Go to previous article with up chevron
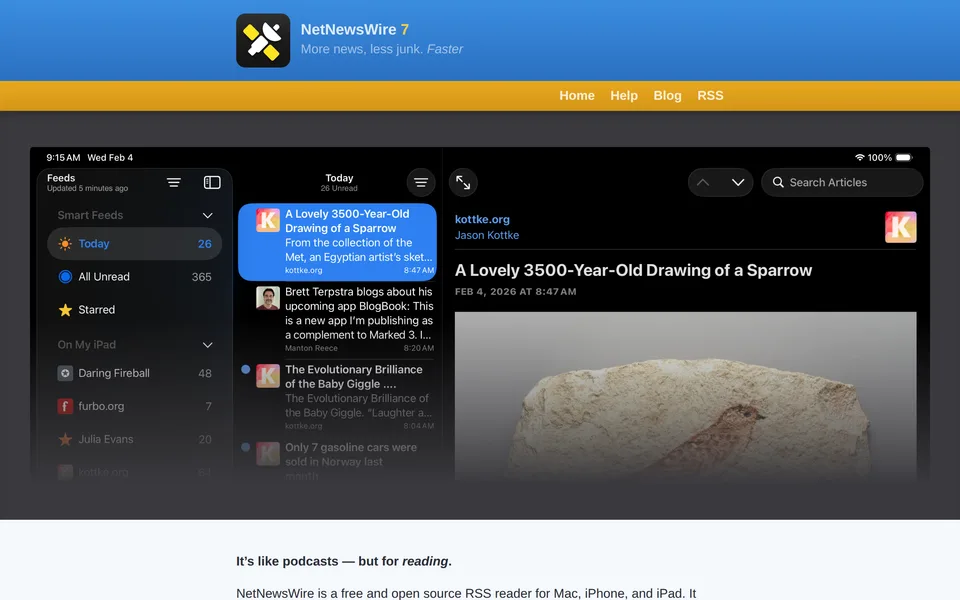The image size is (960, 600). point(703,182)
